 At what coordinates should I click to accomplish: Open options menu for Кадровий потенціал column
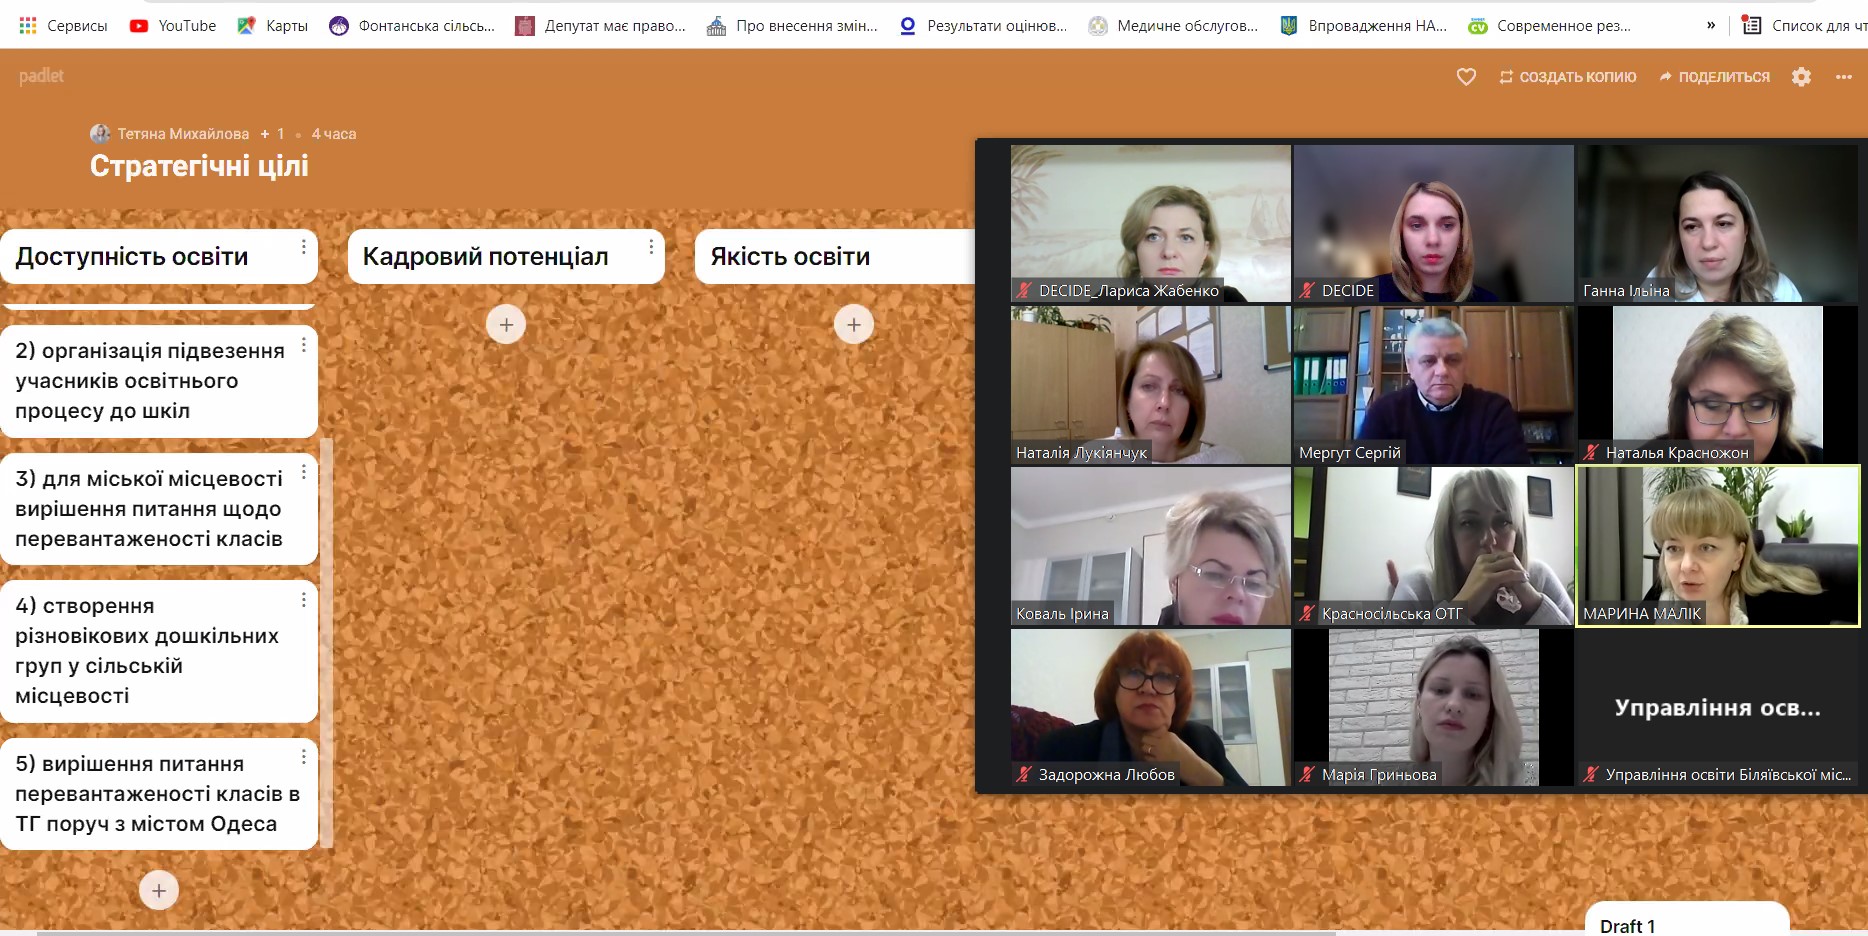pos(651,246)
